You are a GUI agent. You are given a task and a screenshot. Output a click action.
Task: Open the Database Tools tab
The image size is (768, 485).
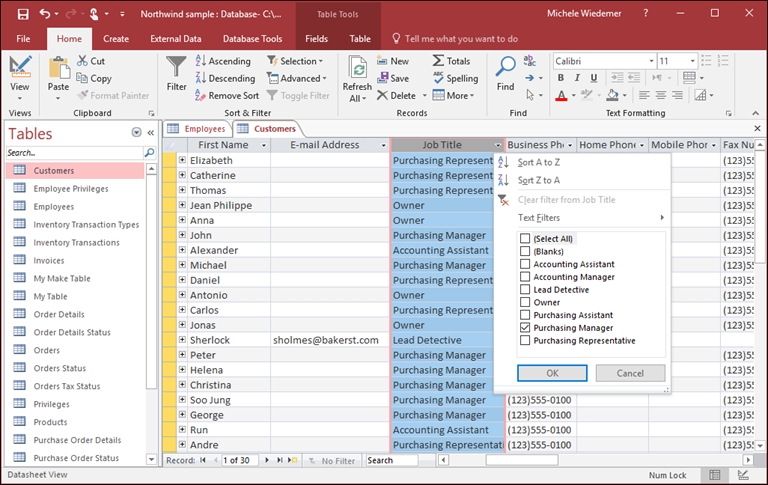[252, 39]
